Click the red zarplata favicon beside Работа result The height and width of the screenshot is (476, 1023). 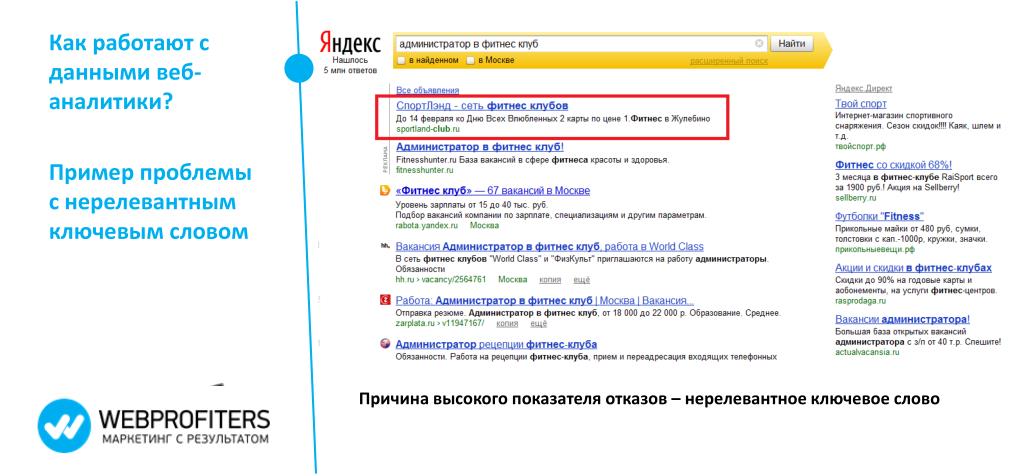point(385,301)
